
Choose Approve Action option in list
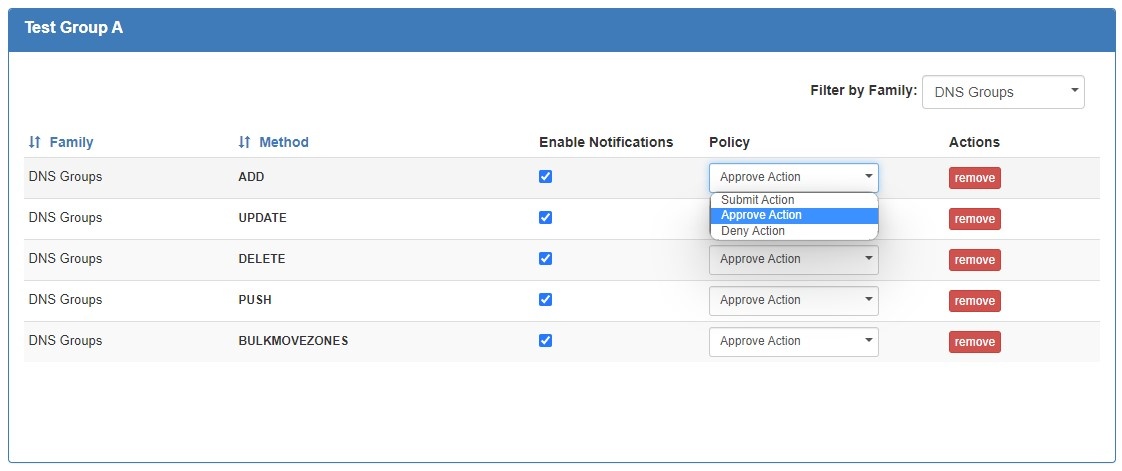(761, 215)
